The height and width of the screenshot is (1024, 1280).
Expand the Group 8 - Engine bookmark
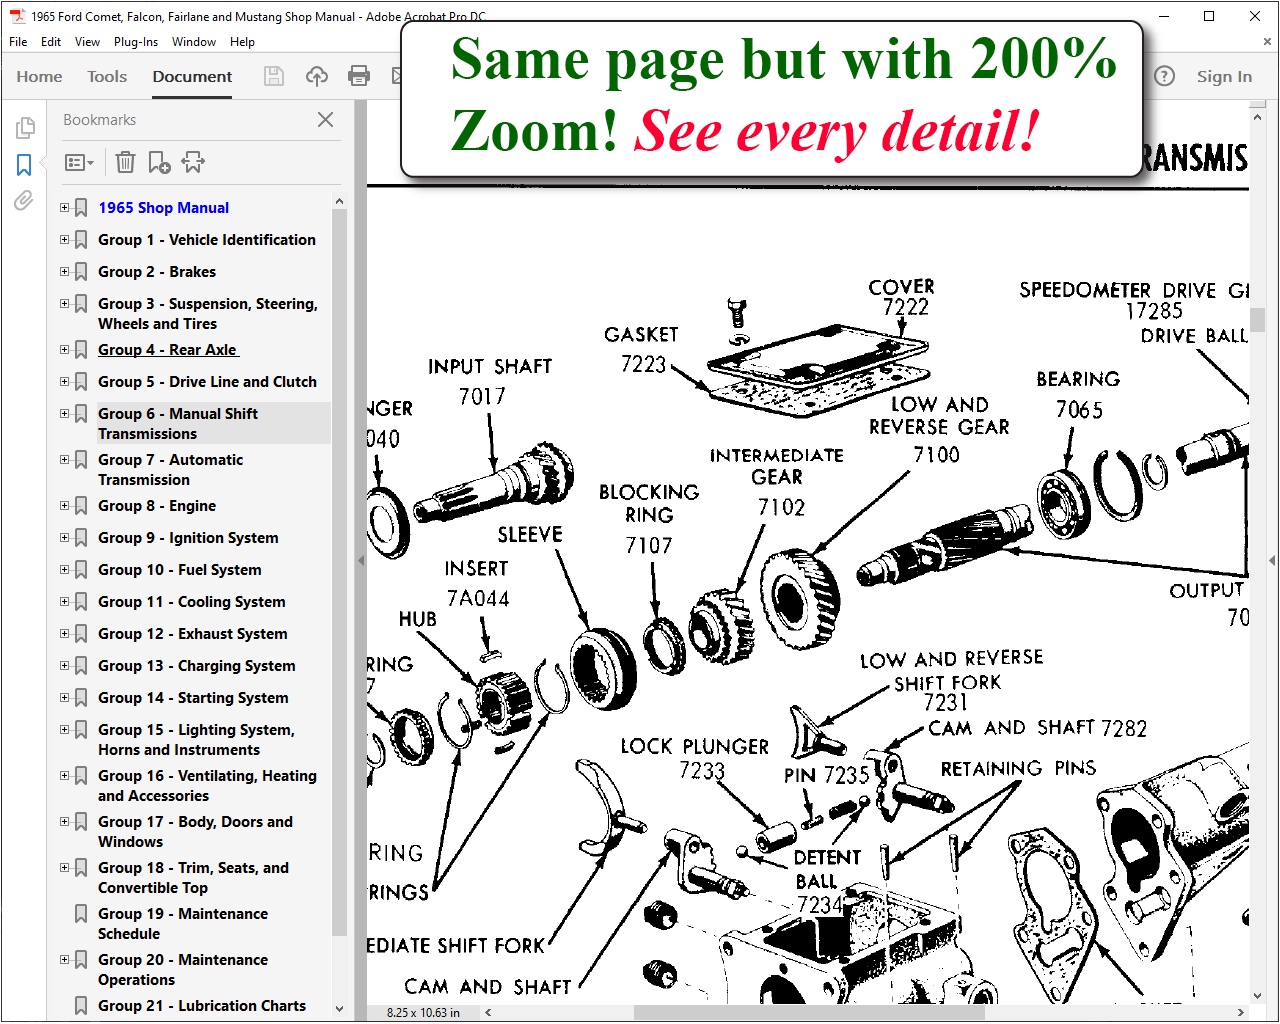65,506
